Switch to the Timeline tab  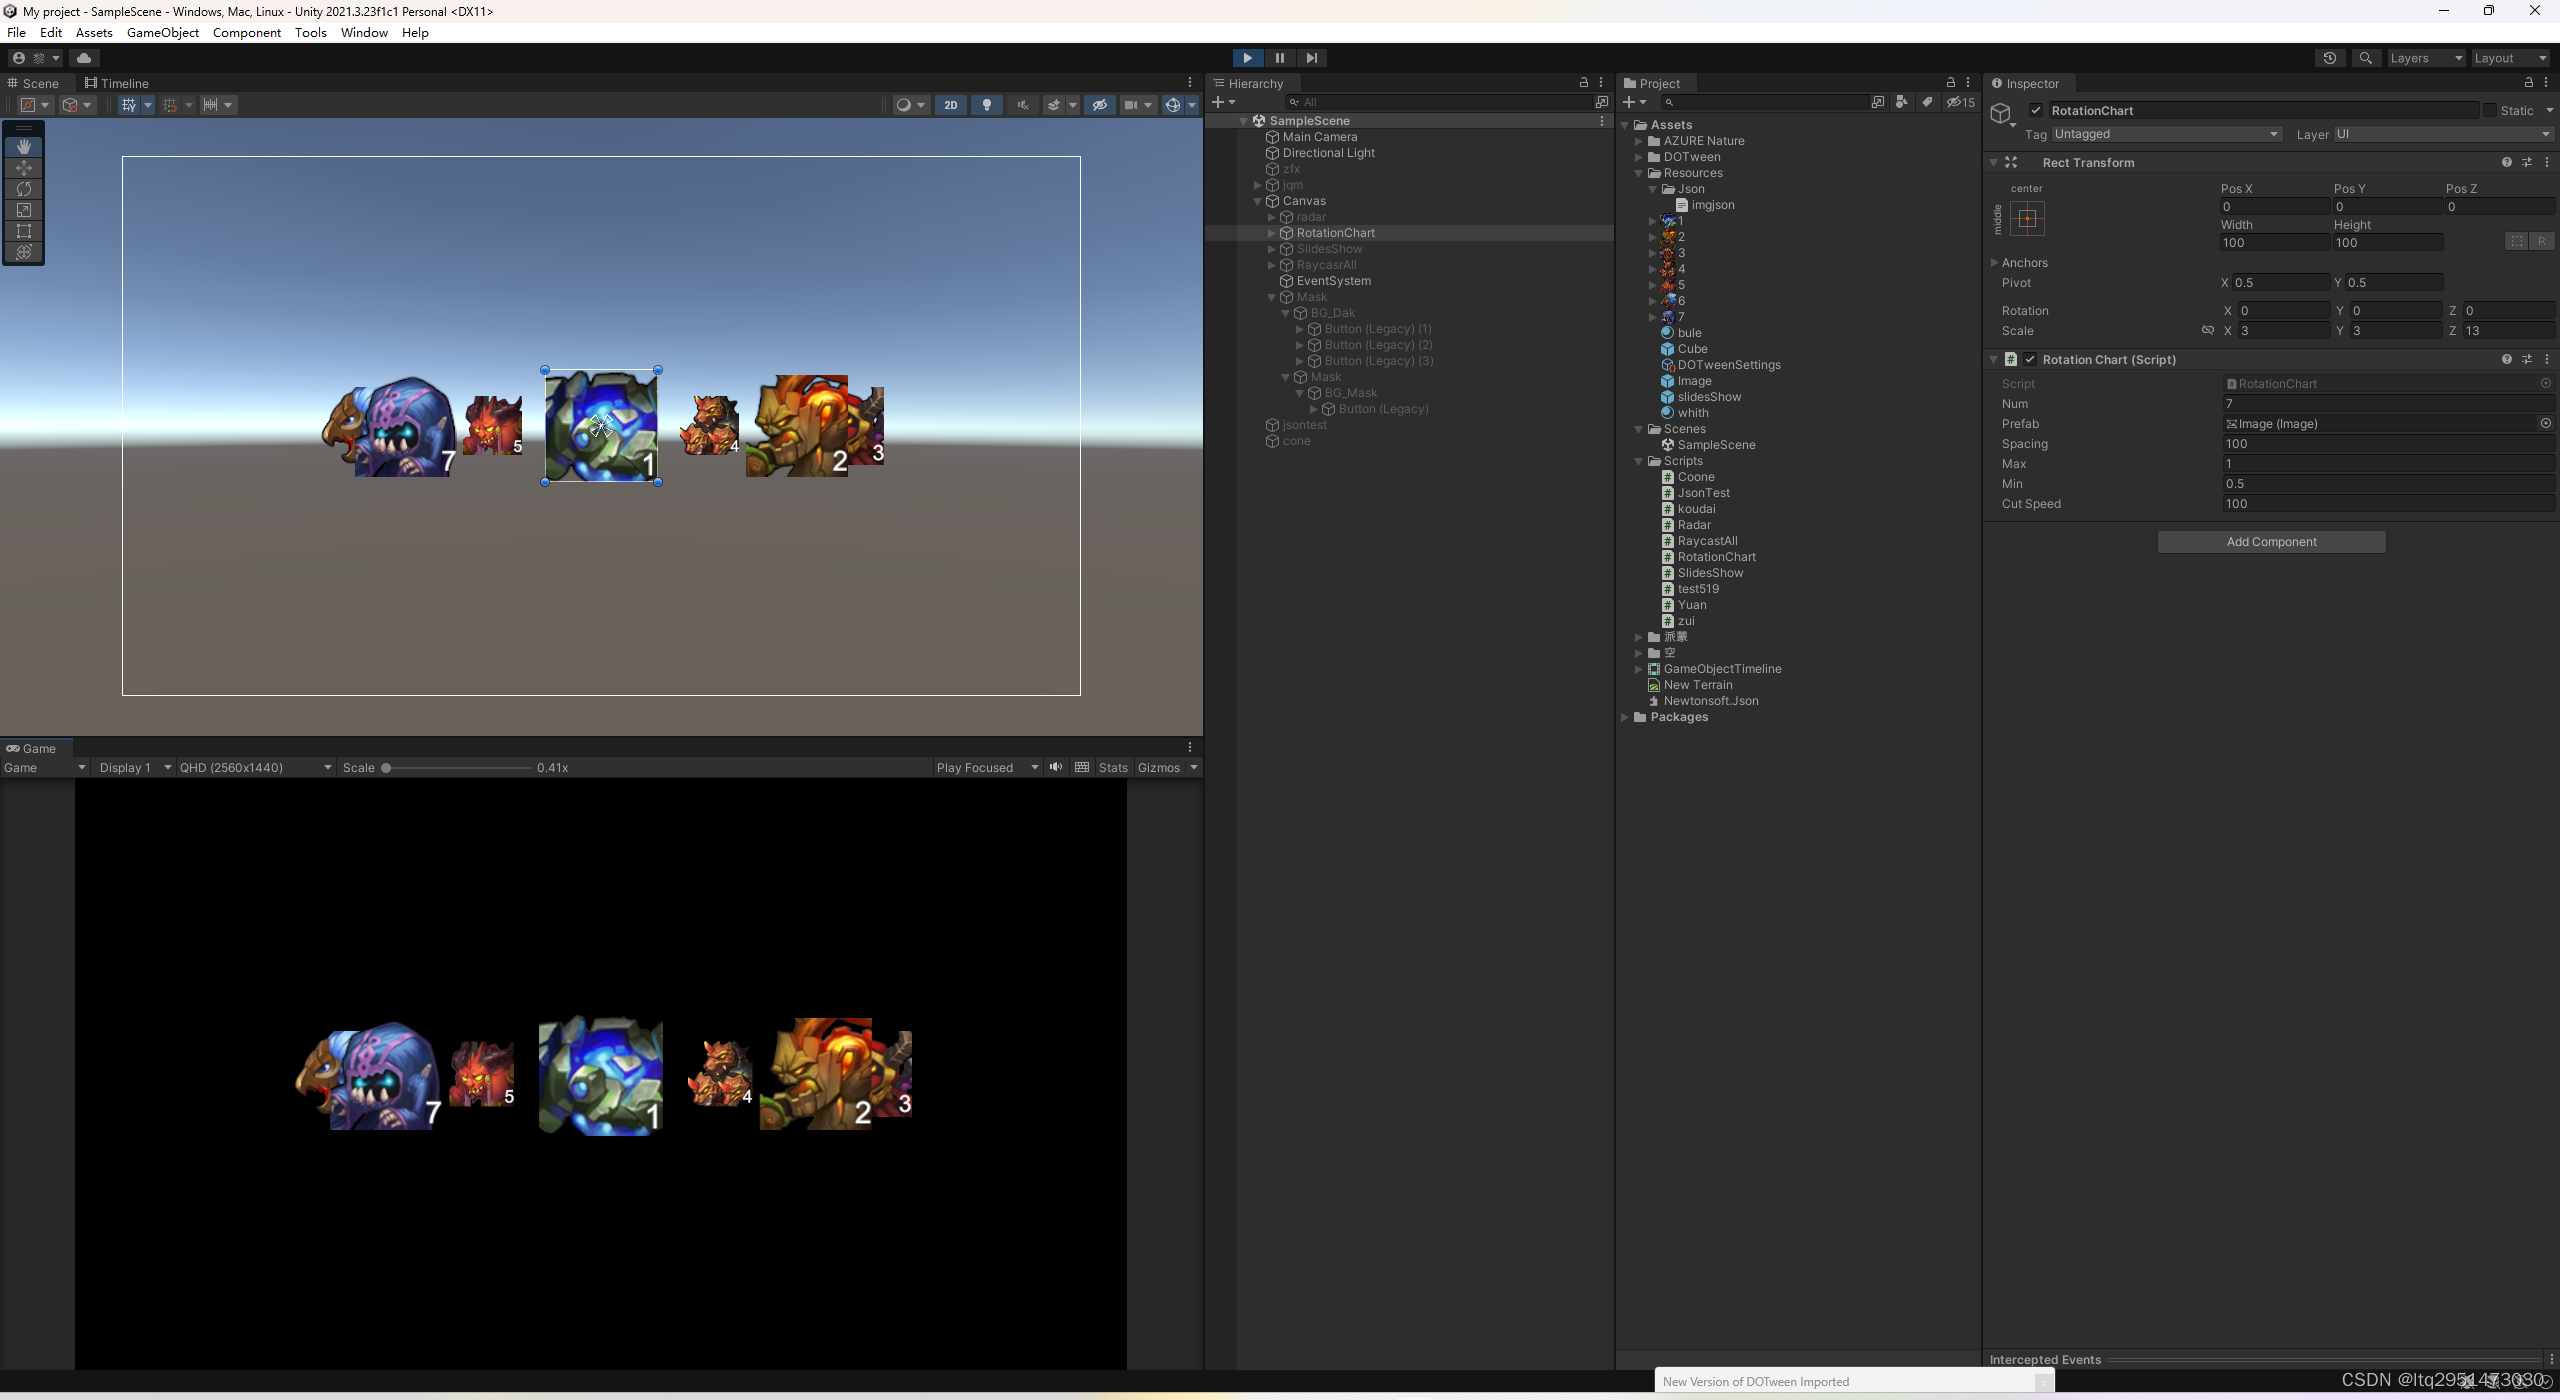click(x=117, y=83)
